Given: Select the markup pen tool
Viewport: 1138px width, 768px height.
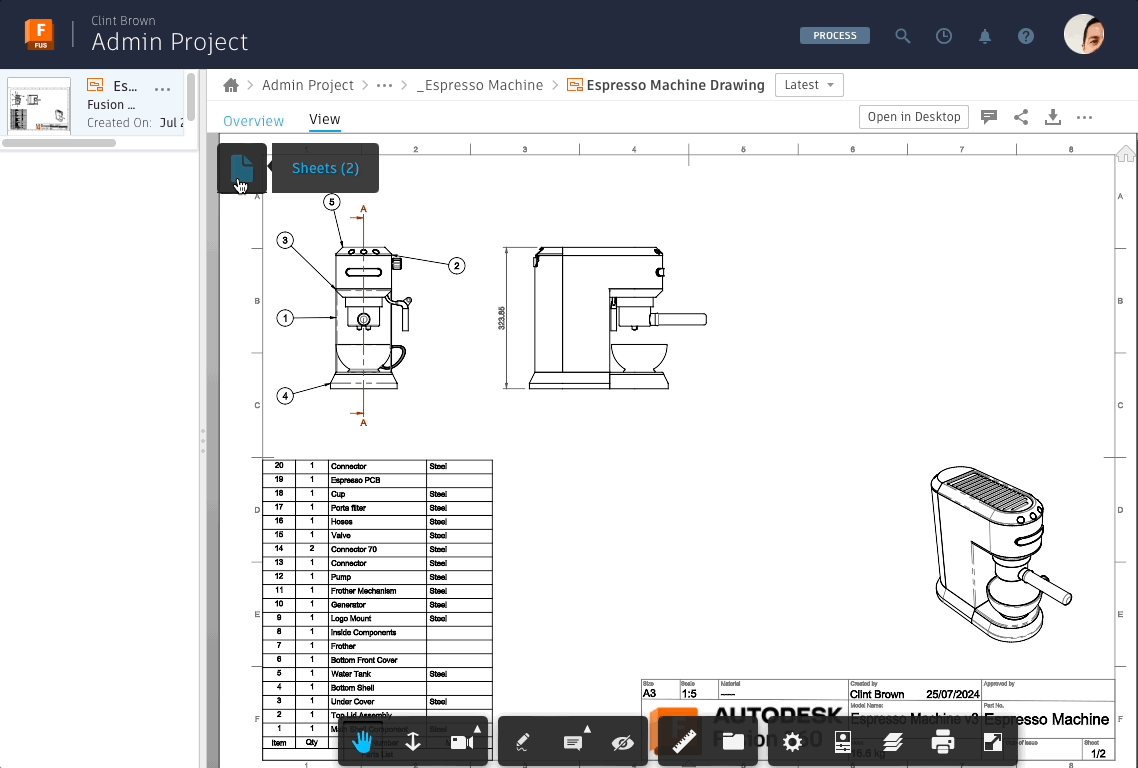Looking at the screenshot, I should 523,741.
